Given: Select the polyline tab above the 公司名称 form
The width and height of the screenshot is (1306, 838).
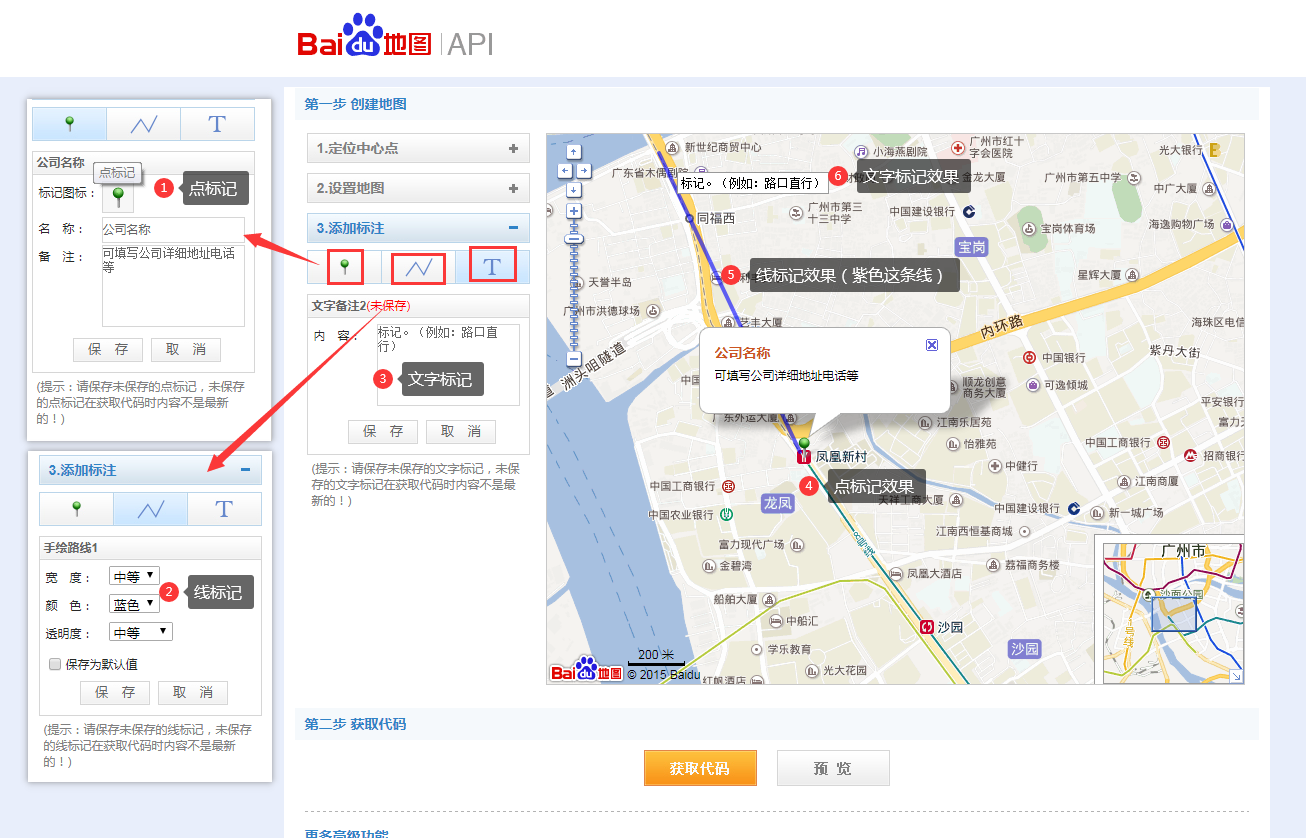Looking at the screenshot, I should (143, 124).
